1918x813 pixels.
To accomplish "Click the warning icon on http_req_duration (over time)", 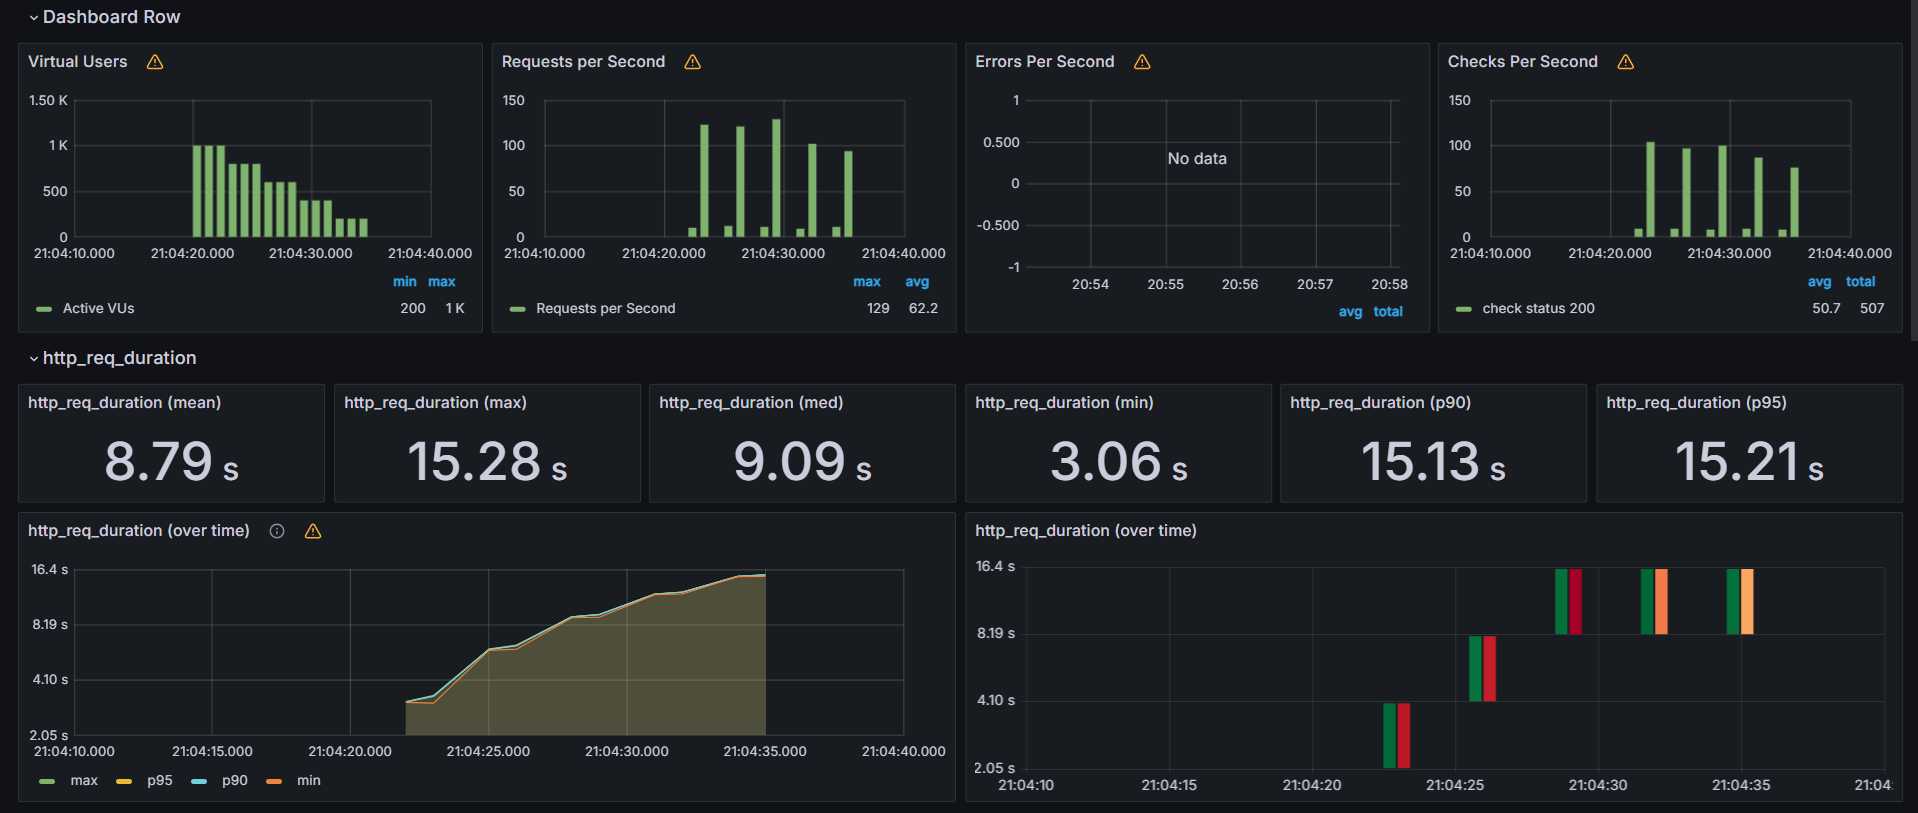I will pyautogui.click(x=313, y=531).
